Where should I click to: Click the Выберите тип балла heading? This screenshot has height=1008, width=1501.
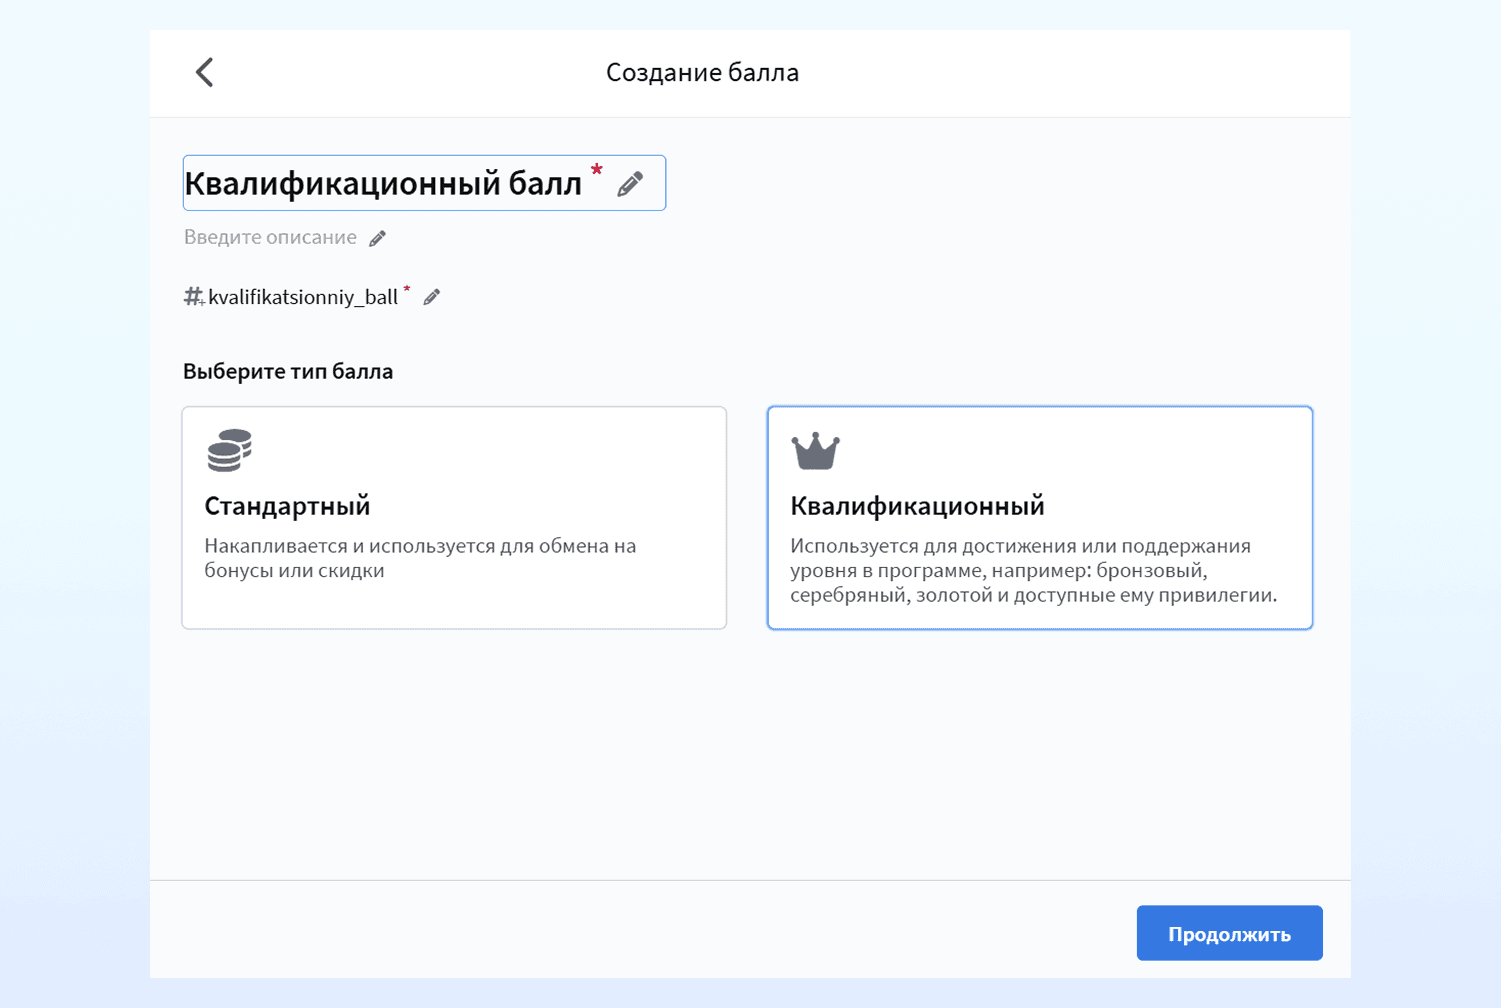point(288,371)
